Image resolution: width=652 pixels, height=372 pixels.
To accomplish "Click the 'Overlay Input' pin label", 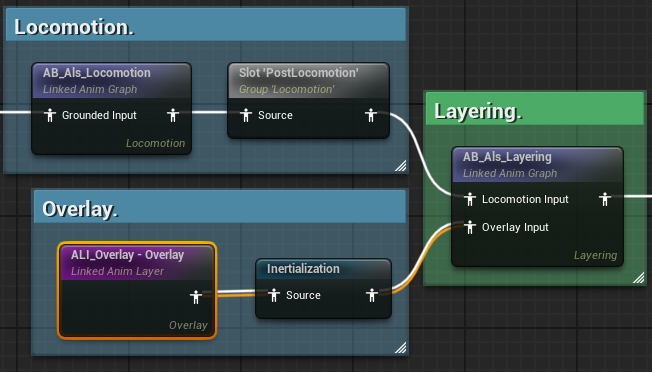I will tap(515, 227).
